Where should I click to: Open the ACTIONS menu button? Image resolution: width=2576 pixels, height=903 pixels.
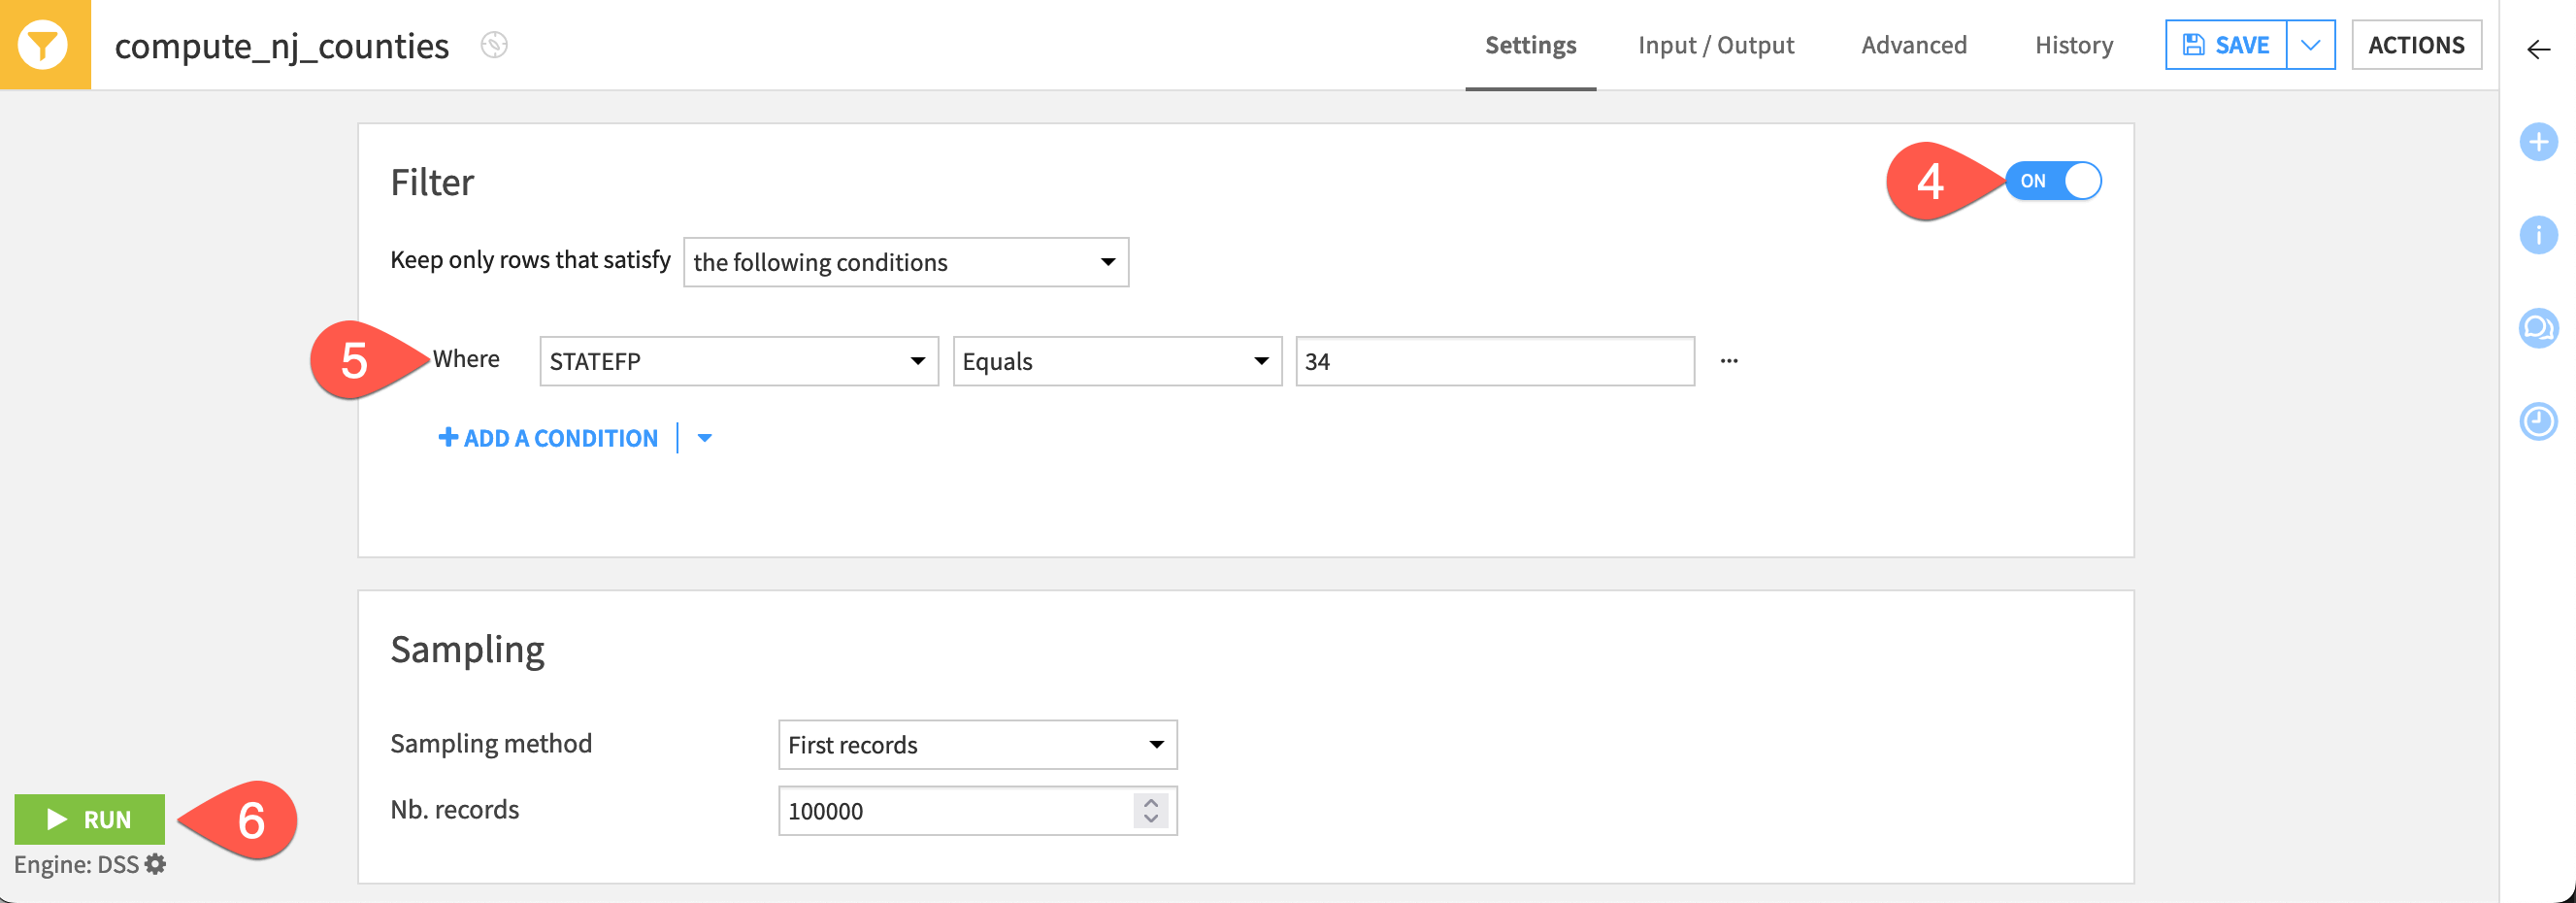tap(2416, 45)
